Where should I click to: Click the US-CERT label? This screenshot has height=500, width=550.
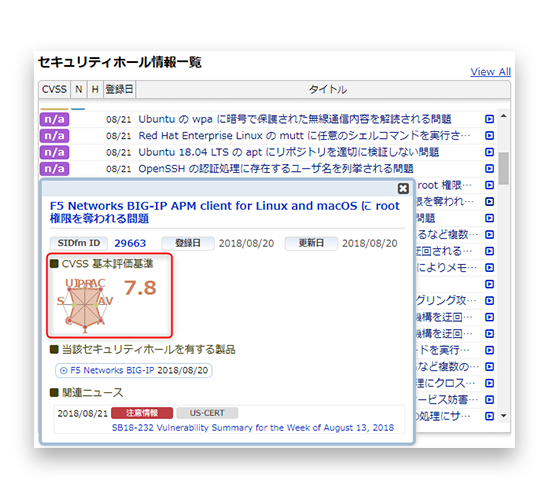(x=207, y=413)
